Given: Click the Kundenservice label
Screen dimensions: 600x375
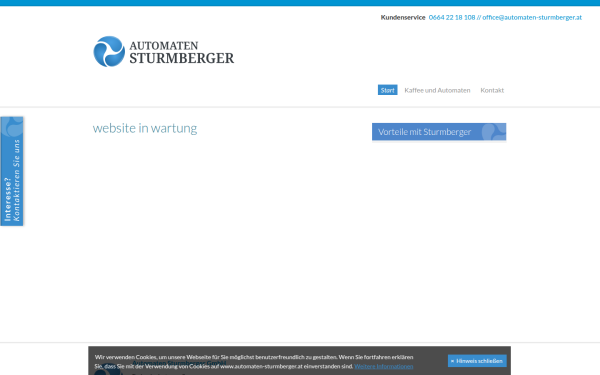Looking at the screenshot, I should point(403,17).
